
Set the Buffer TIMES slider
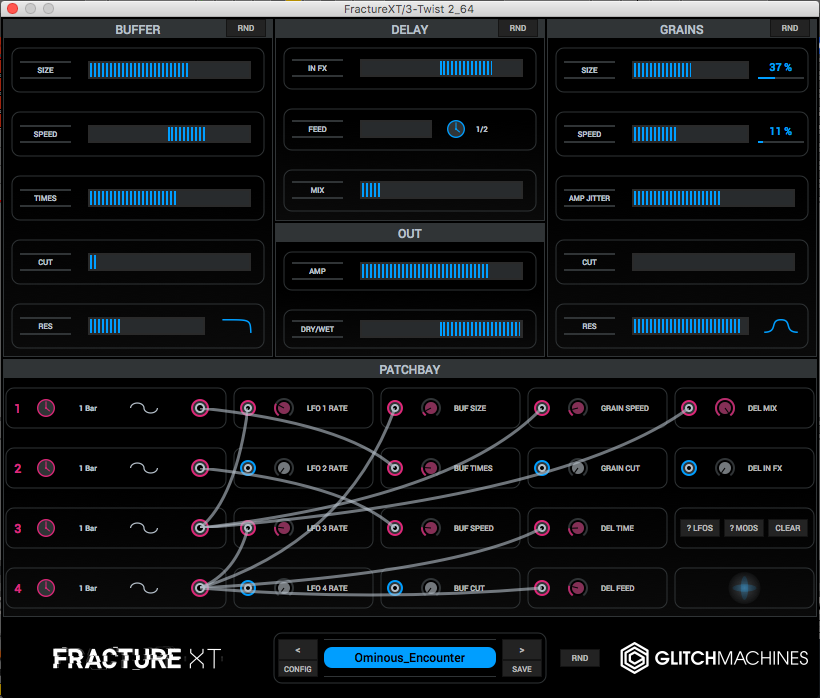pyautogui.click(x=169, y=198)
